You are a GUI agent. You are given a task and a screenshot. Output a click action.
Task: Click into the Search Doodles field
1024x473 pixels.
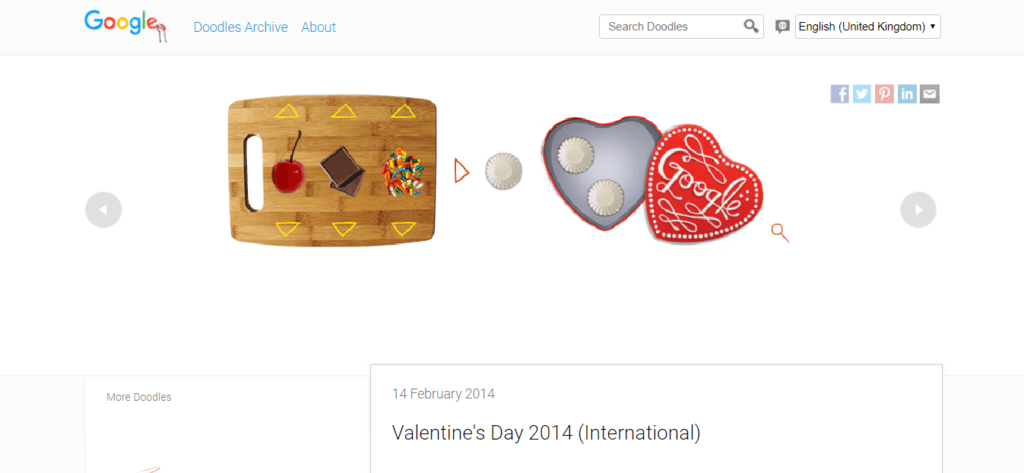click(670, 26)
